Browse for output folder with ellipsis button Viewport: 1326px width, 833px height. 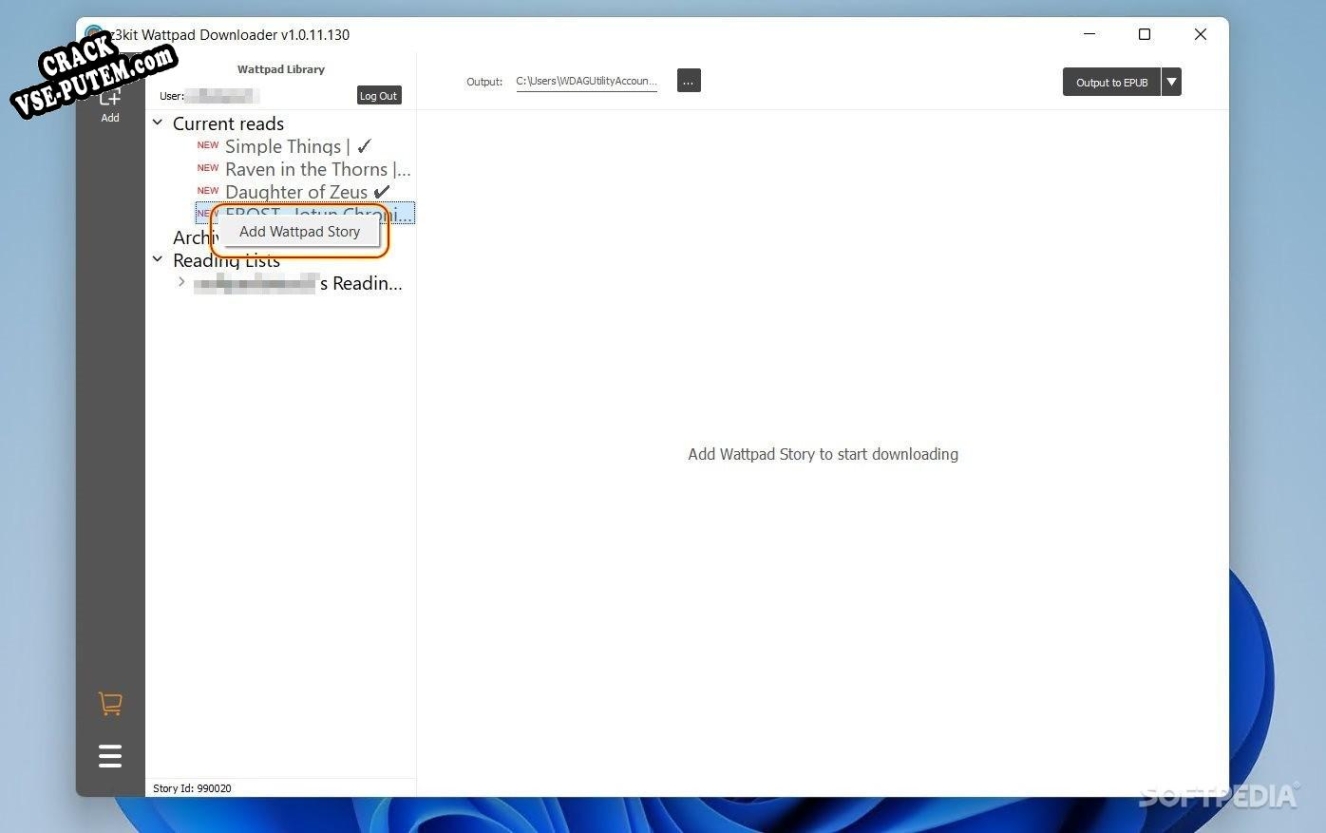pos(688,81)
